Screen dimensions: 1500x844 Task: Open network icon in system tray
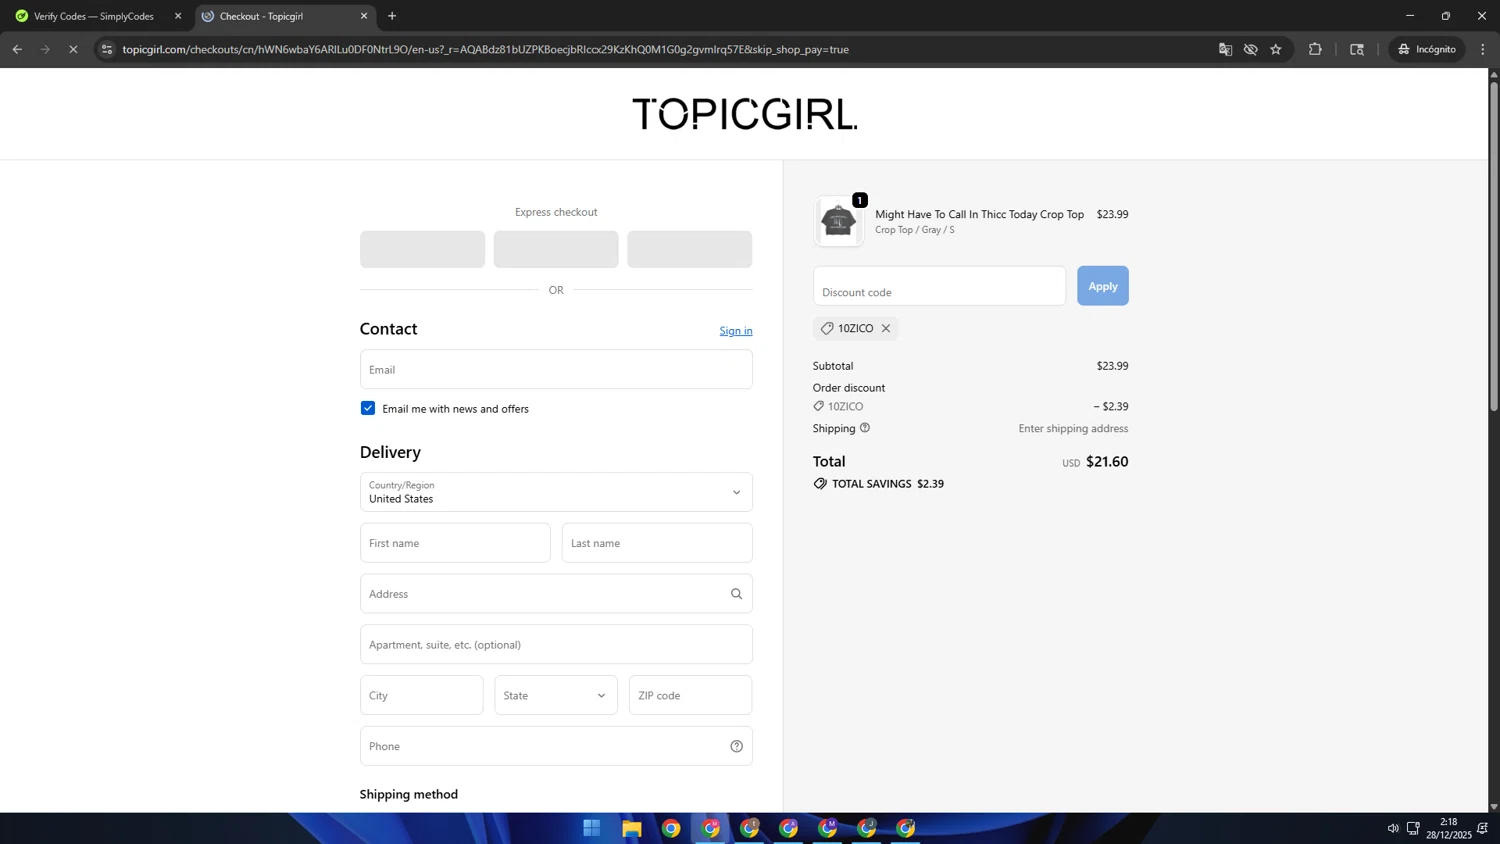(x=1413, y=828)
